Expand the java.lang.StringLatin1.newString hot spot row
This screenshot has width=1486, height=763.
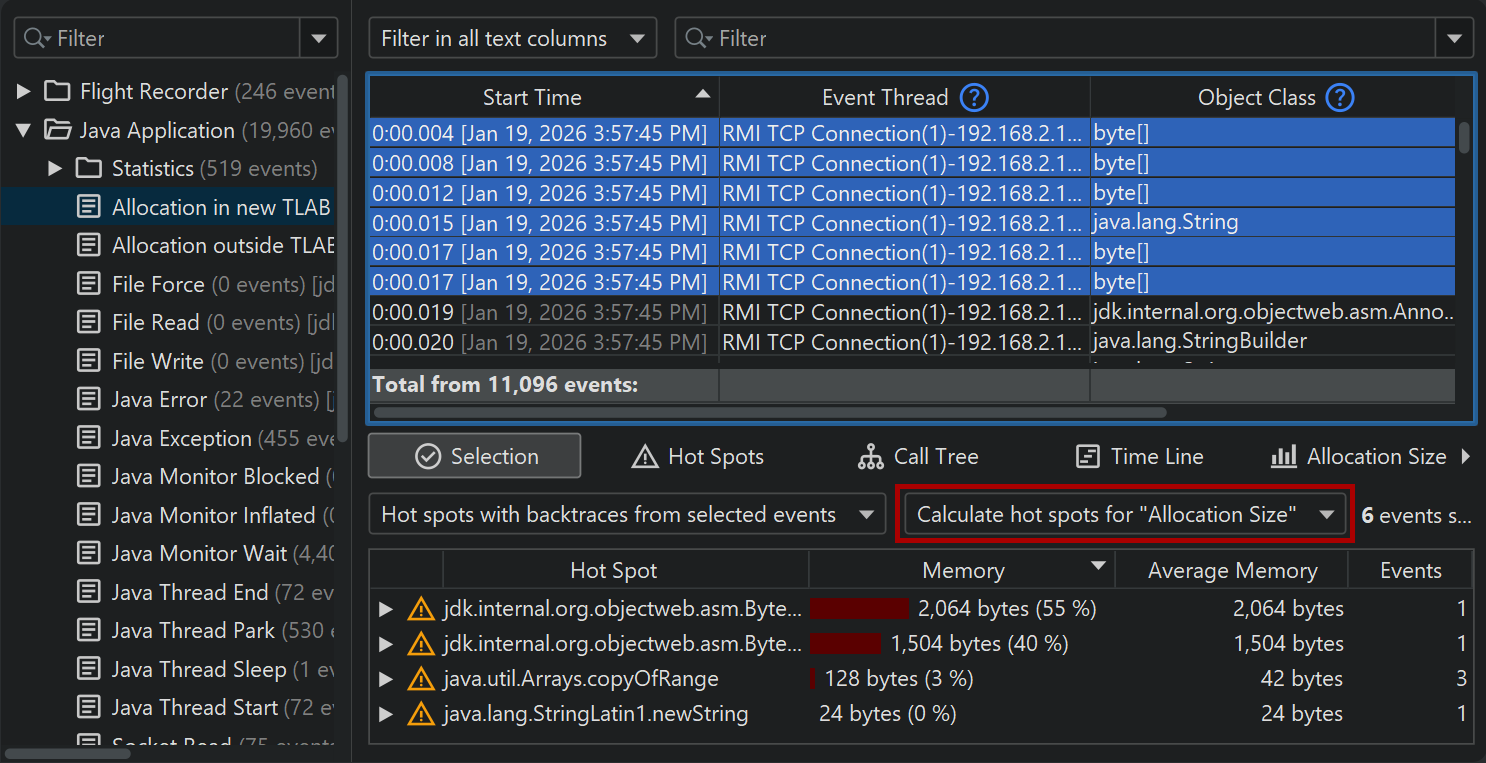(386, 714)
